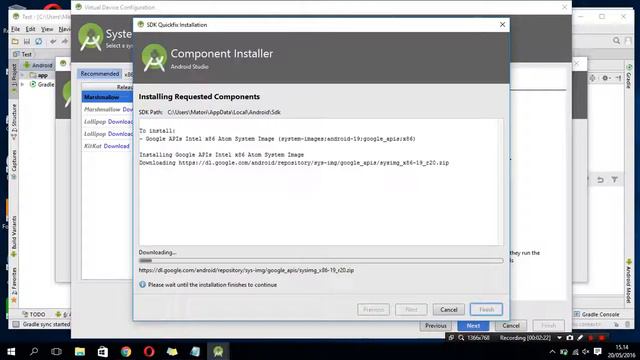Click the installer log output text area

point(321,182)
